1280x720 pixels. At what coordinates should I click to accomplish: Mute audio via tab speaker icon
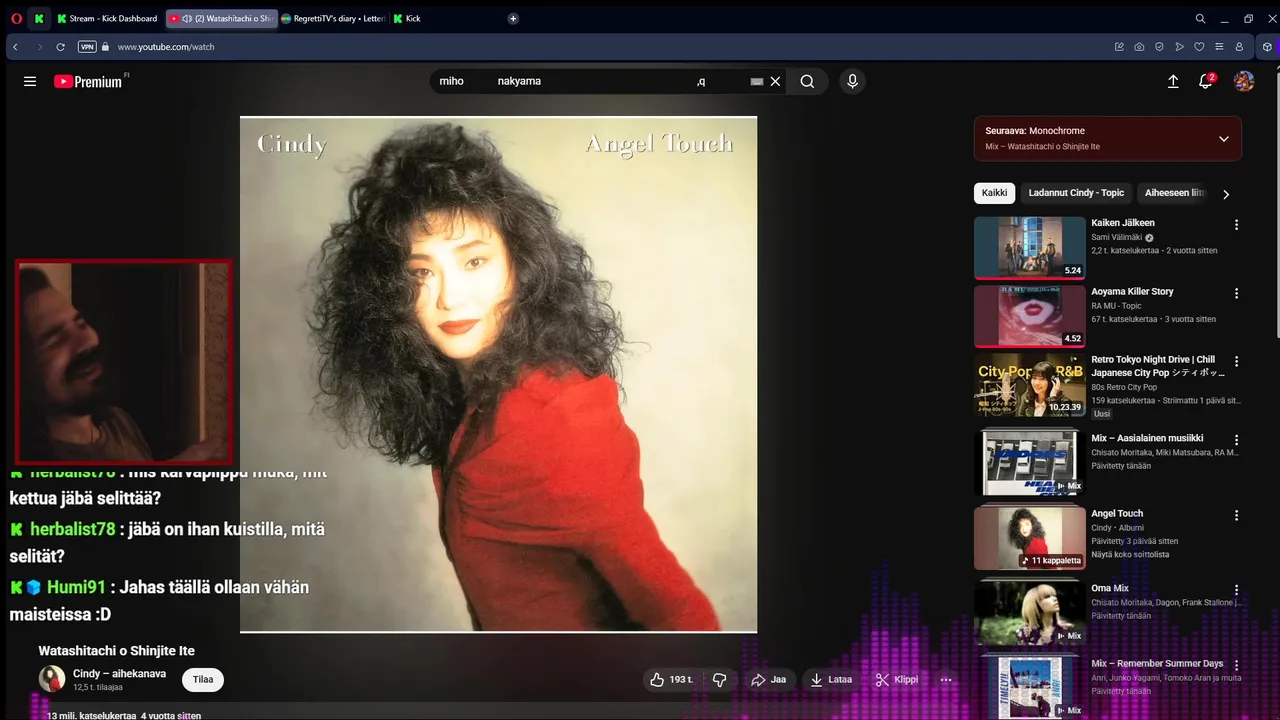[187, 18]
